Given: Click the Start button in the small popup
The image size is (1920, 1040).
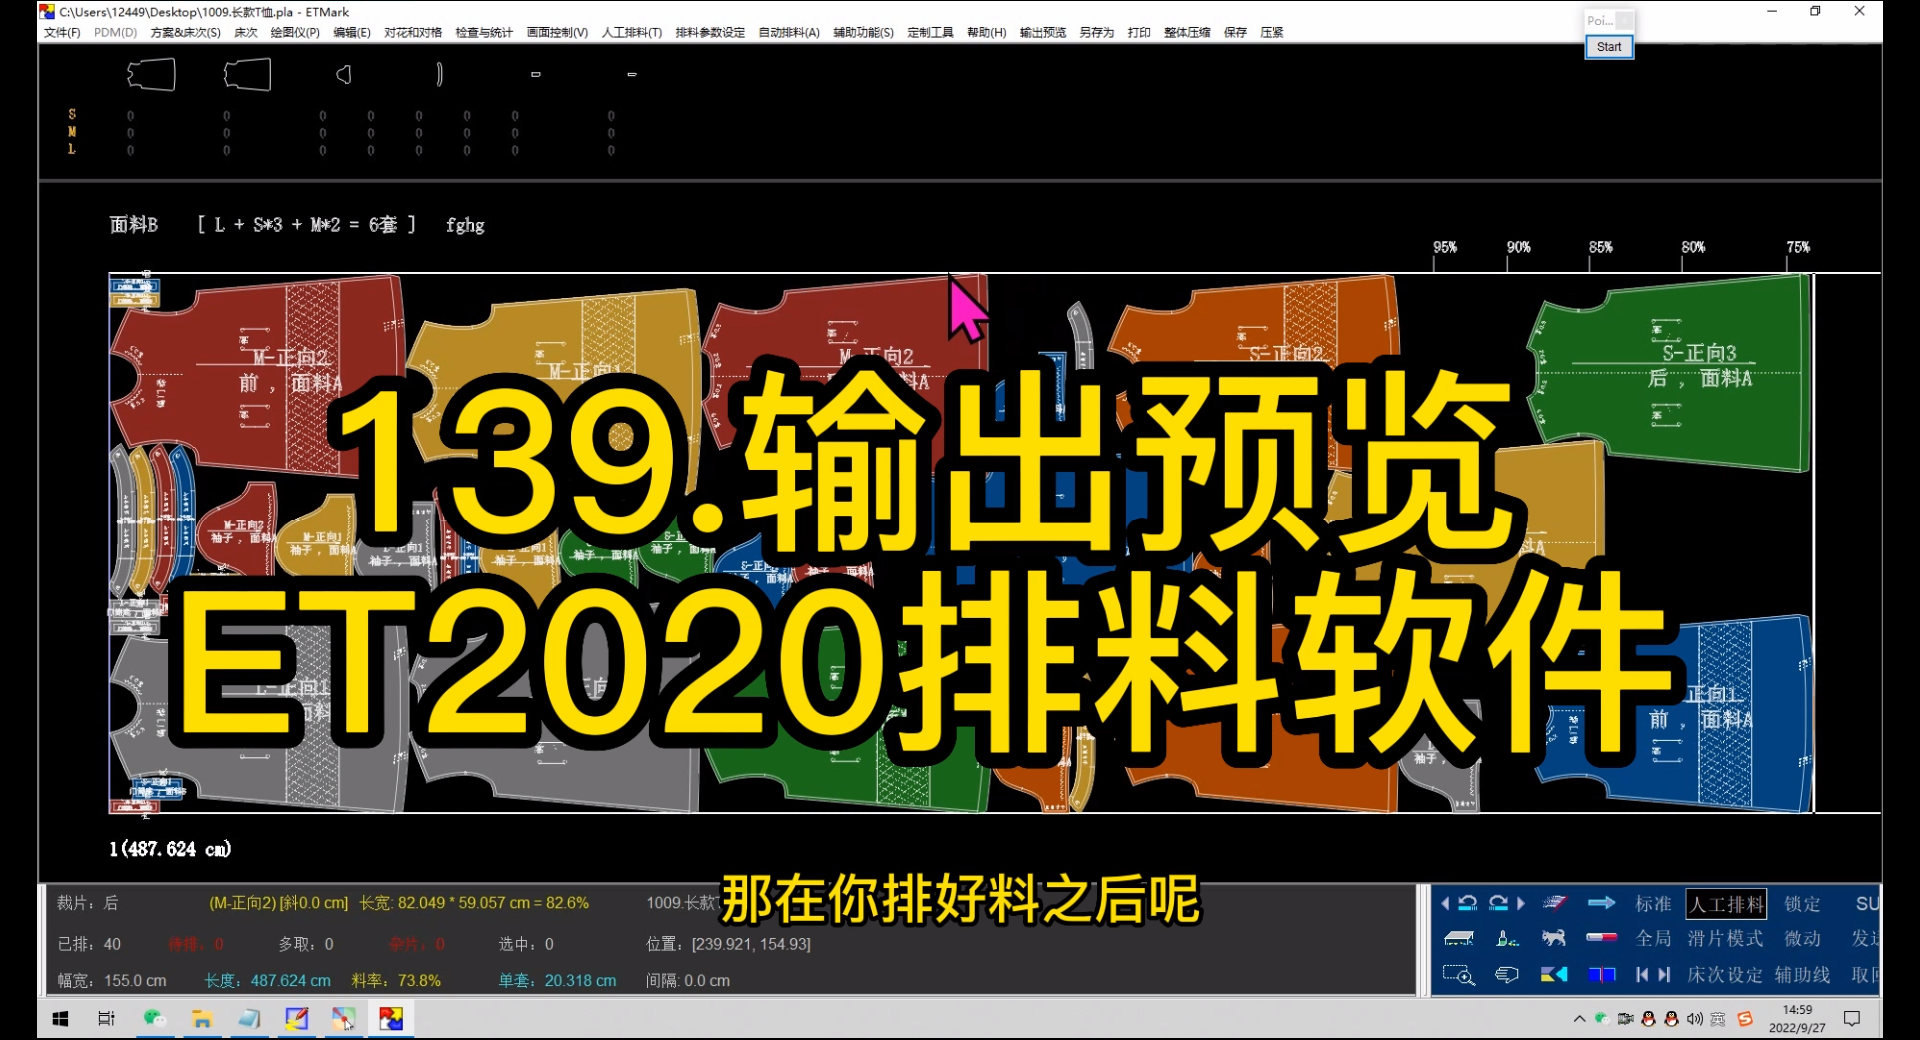Looking at the screenshot, I should tap(1609, 47).
